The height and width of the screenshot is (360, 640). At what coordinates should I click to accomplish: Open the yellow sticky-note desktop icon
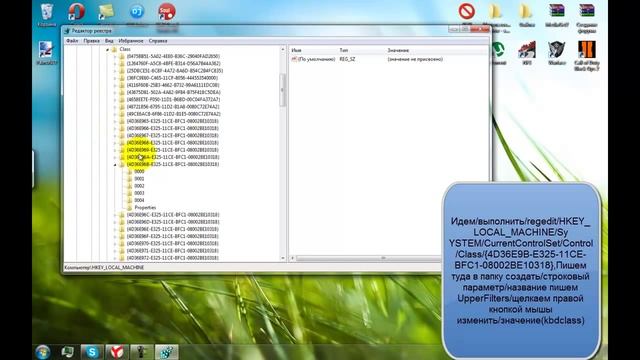[106, 11]
